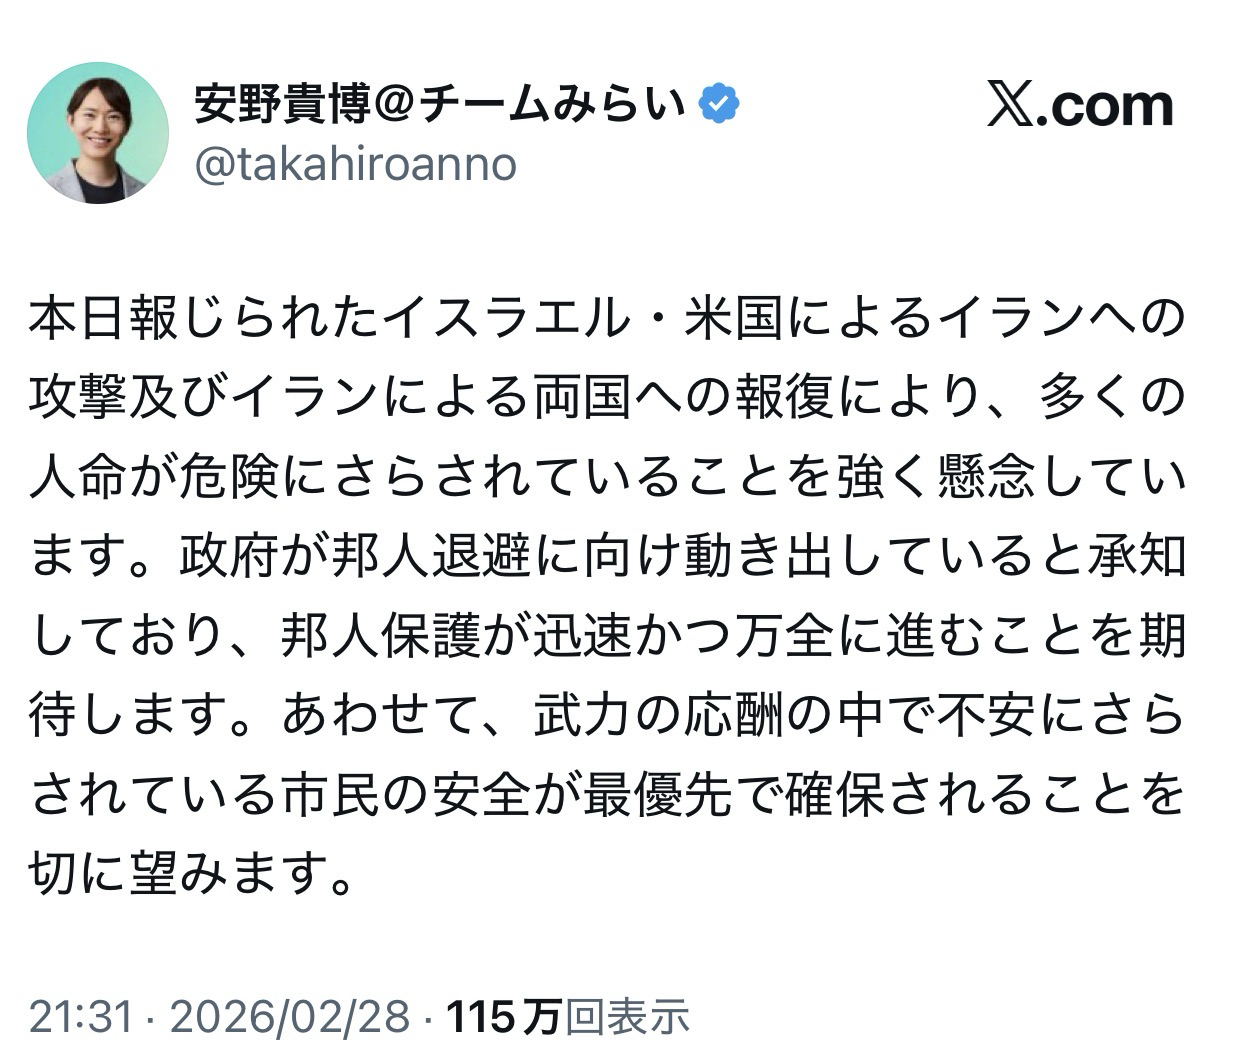Open the profile avatar photo
Viewport: 1242px width, 1048px height.
98,133
